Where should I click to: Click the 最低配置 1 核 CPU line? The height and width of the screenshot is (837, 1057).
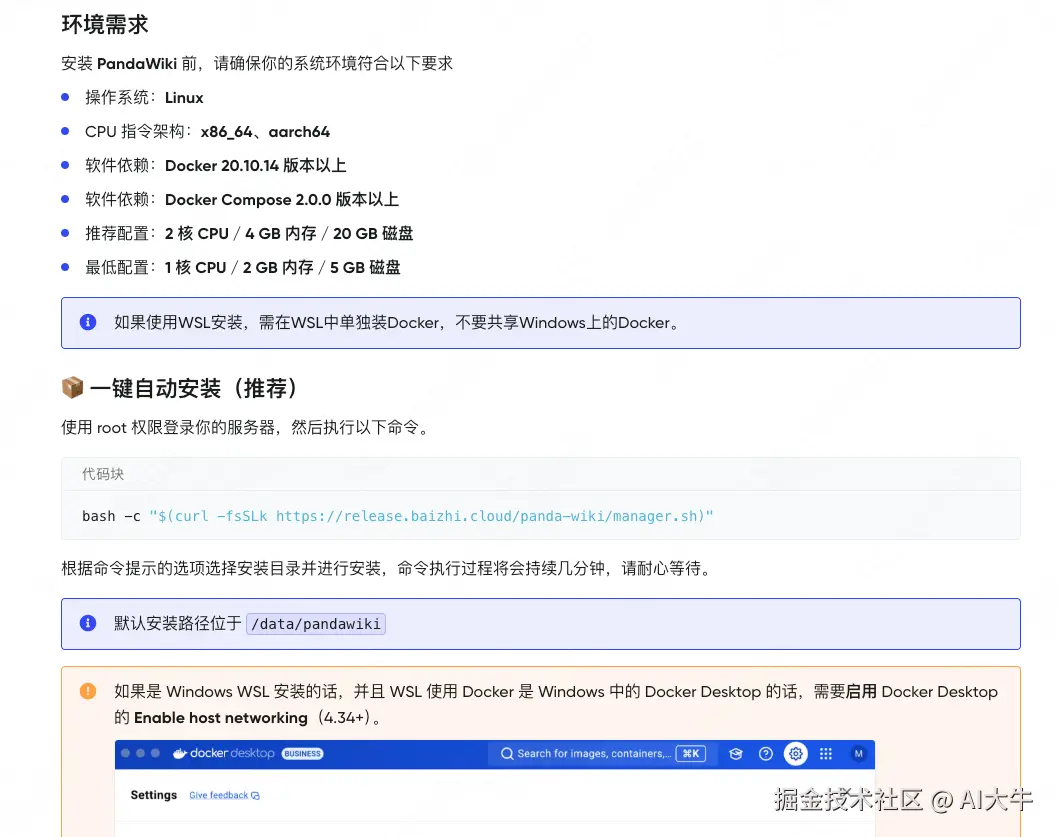[243, 268]
